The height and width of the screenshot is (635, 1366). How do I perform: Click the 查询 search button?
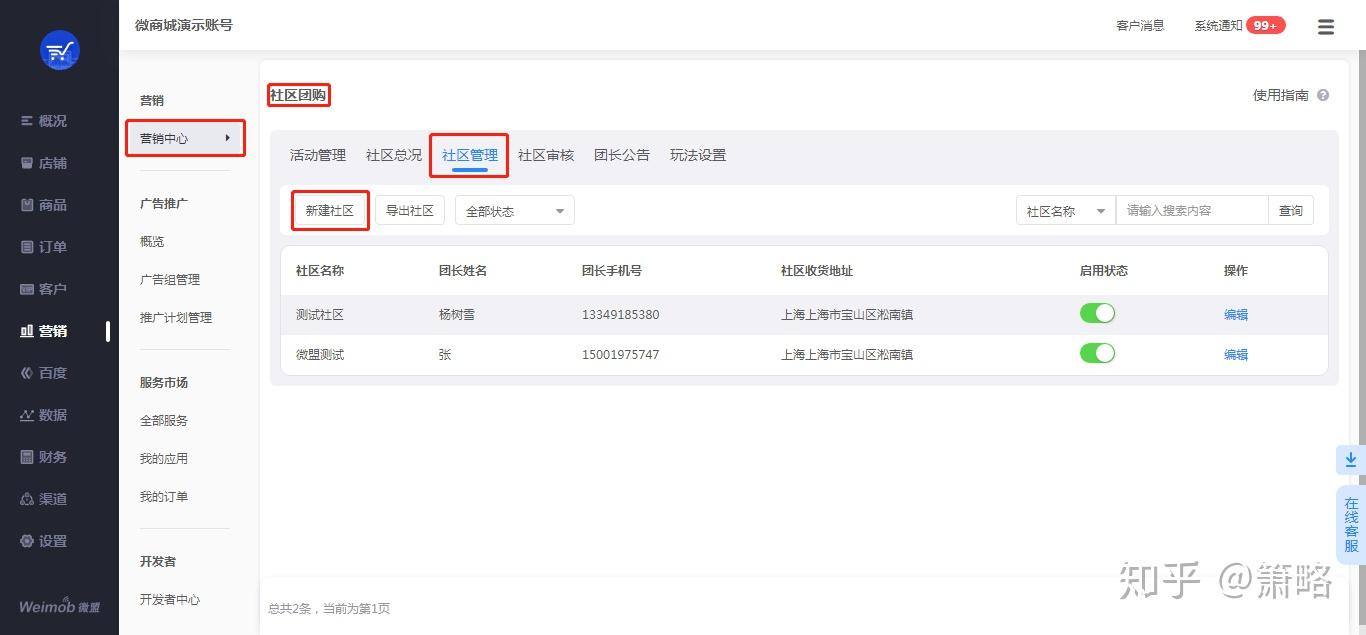(1291, 211)
